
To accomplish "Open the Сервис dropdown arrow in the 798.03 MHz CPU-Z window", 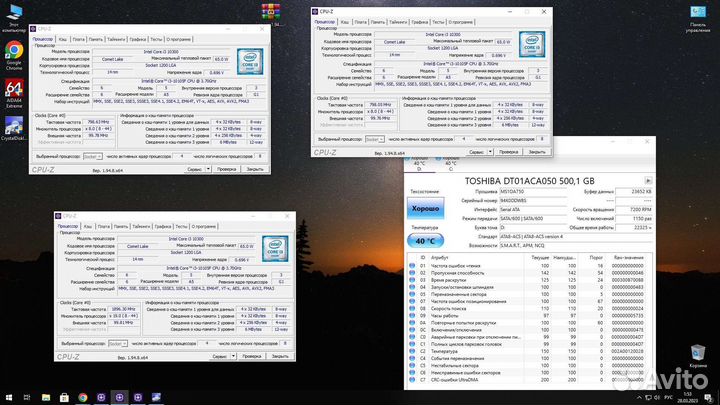I will click(490, 152).
